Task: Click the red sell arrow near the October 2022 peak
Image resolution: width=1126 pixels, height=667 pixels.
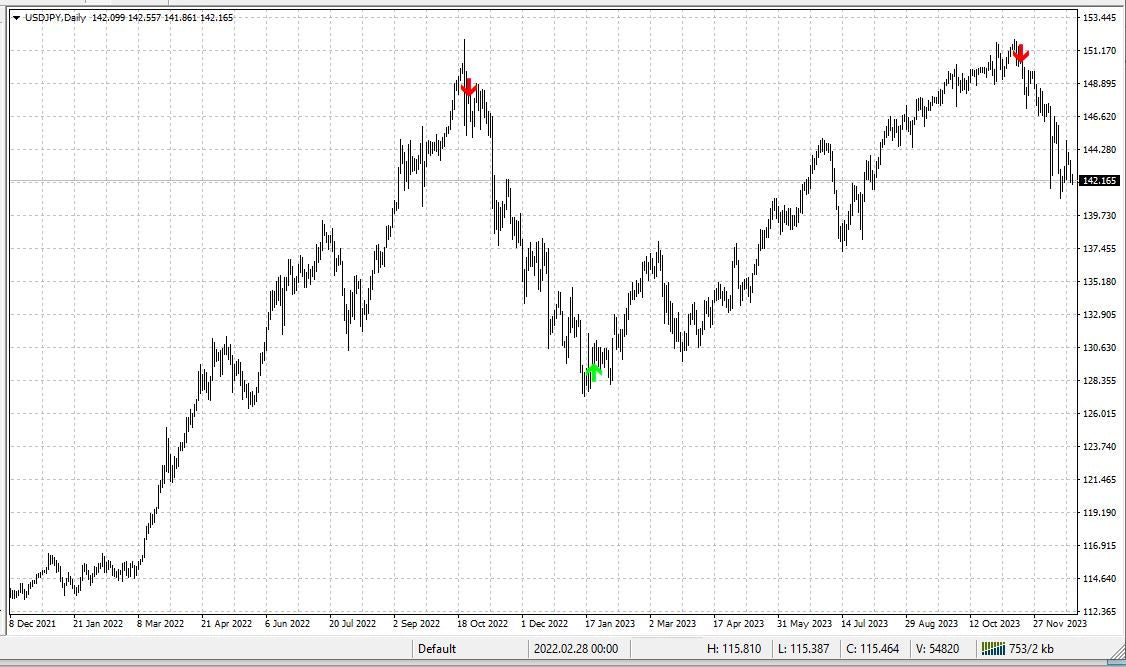Action: (x=469, y=88)
